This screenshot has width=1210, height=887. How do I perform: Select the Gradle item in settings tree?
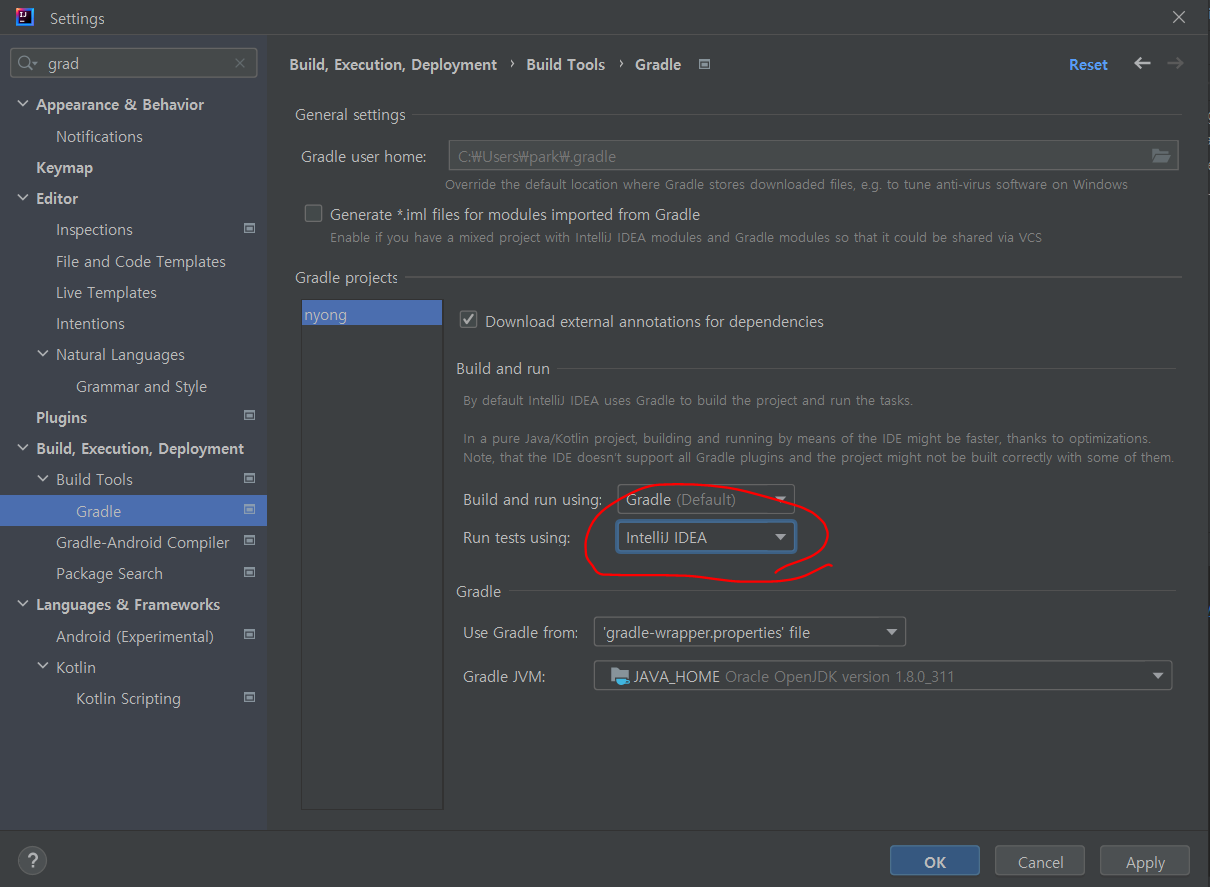click(133, 511)
